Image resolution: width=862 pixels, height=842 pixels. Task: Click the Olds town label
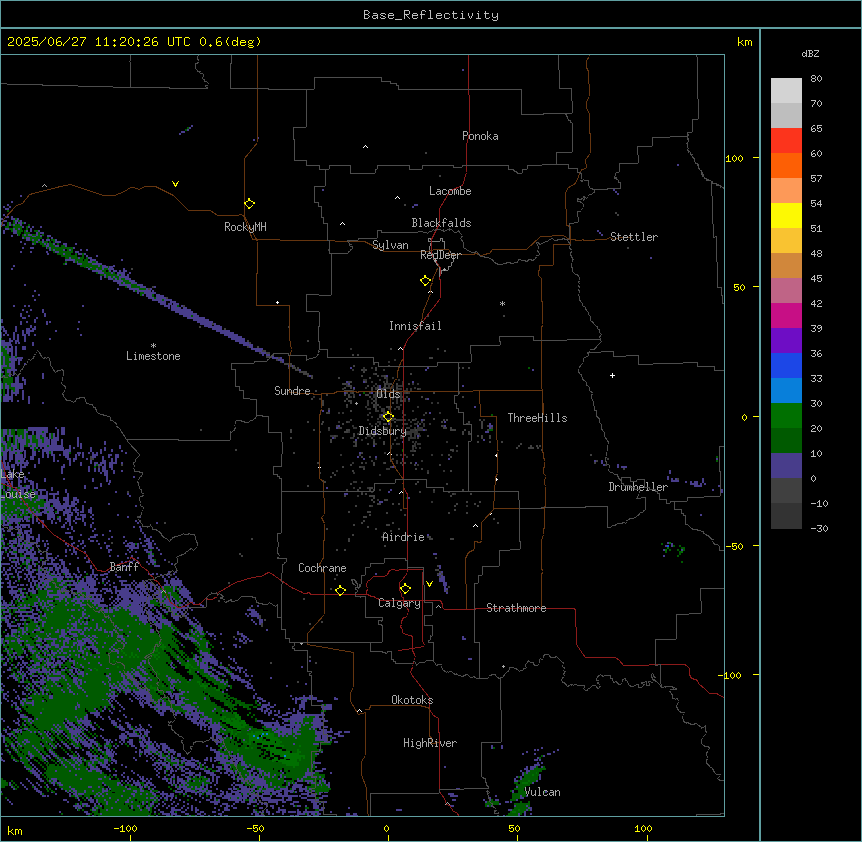point(388,394)
